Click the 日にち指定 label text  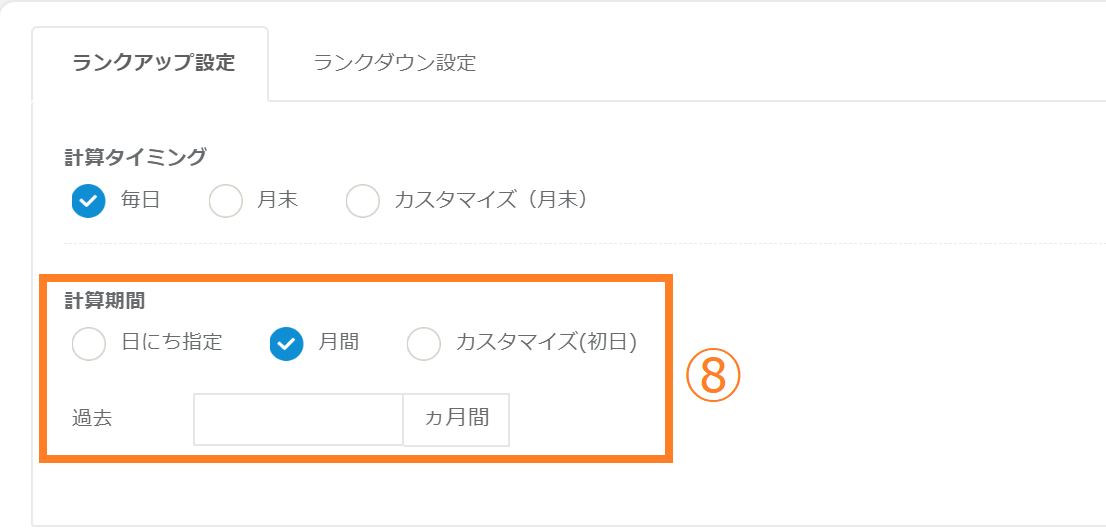(x=171, y=342)
